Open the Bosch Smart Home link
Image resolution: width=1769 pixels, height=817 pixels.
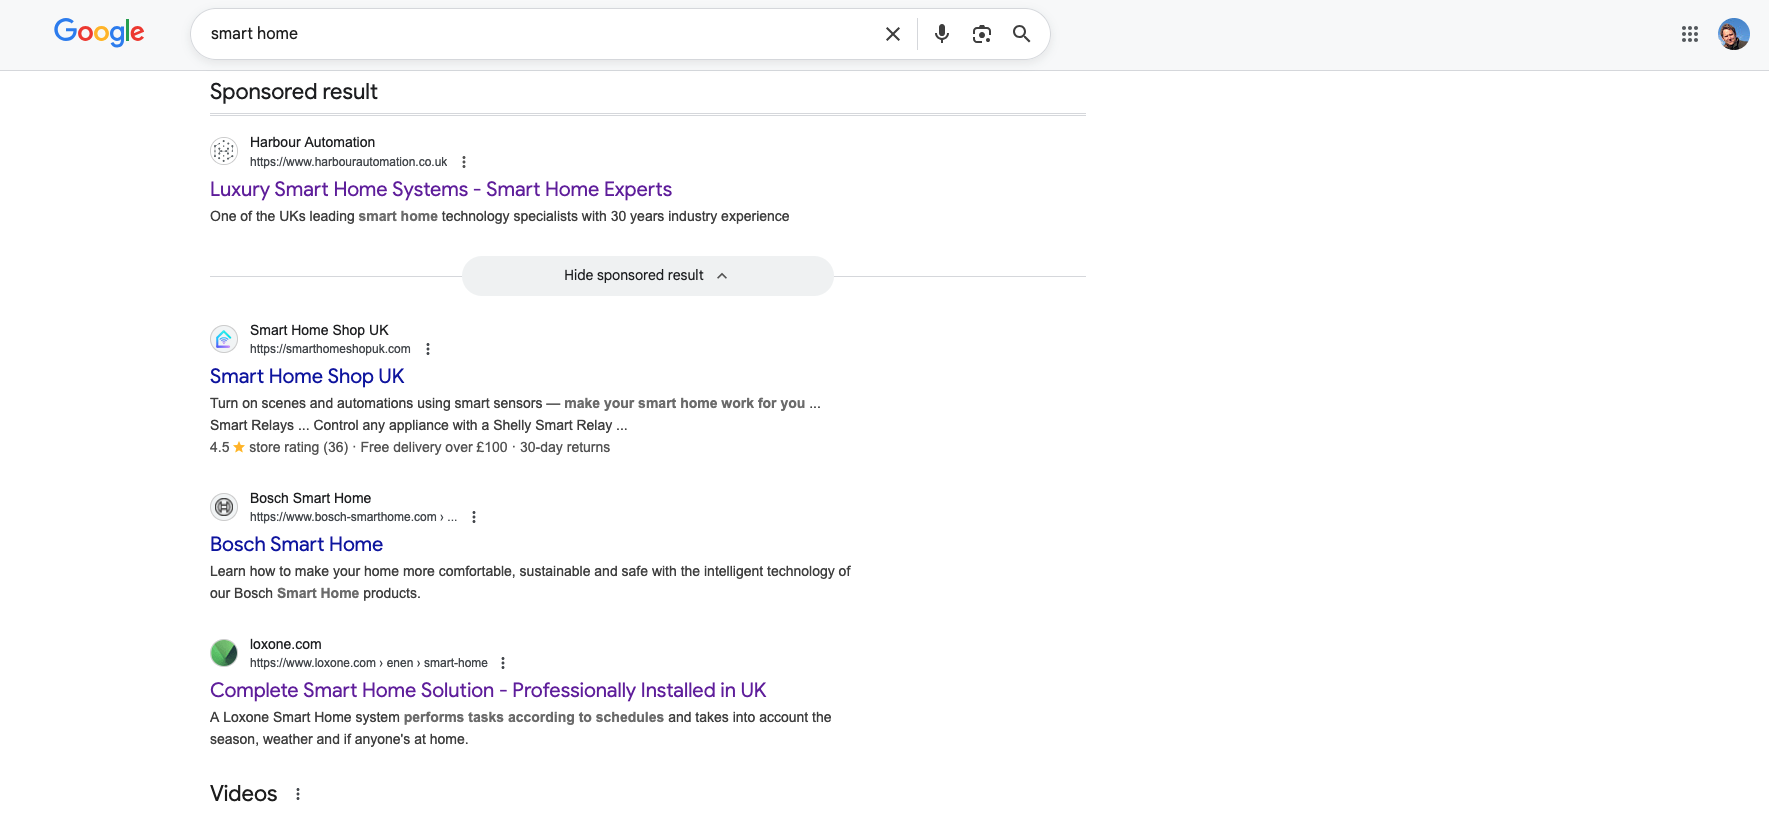coord(296,544)
